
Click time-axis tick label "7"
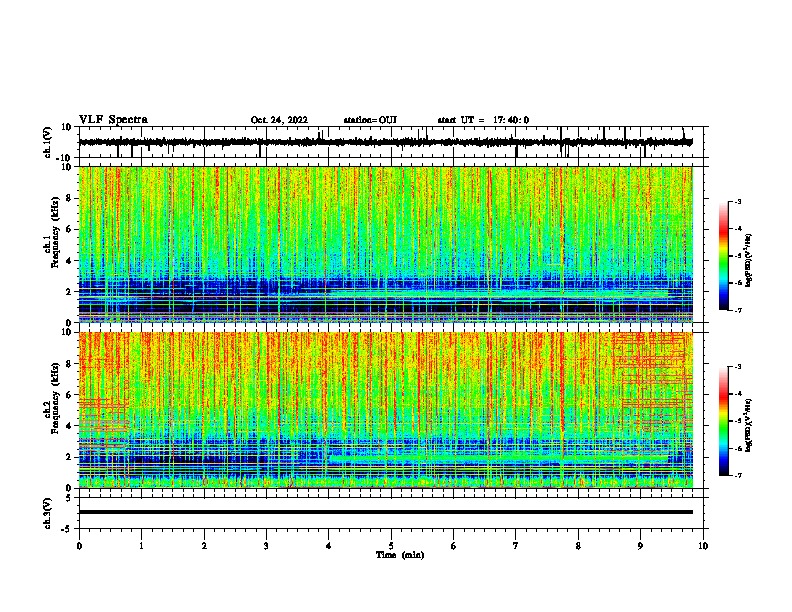click(x=516, y=546)
